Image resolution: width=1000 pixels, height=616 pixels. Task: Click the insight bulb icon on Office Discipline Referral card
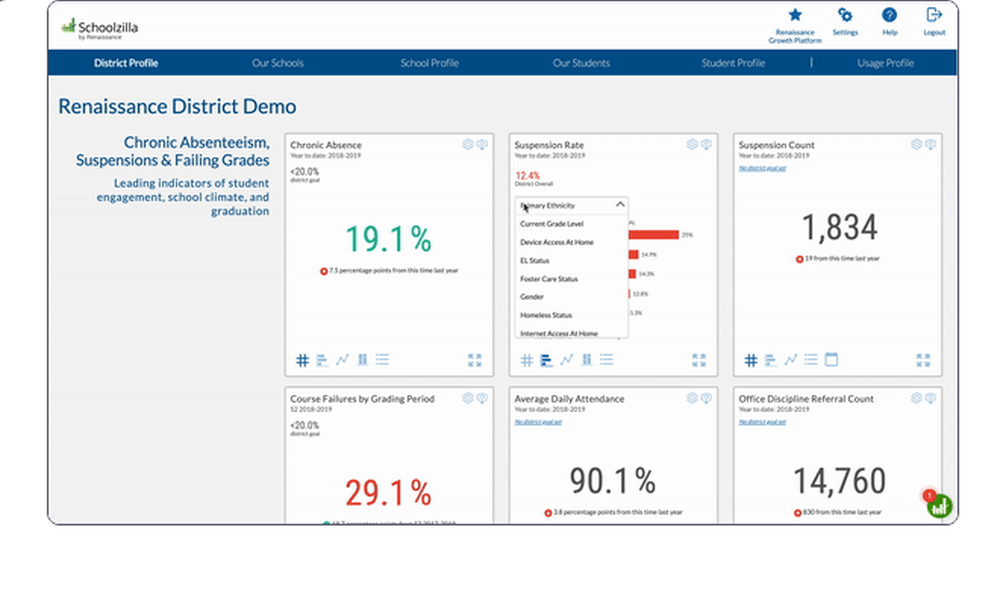coord(931,399)
